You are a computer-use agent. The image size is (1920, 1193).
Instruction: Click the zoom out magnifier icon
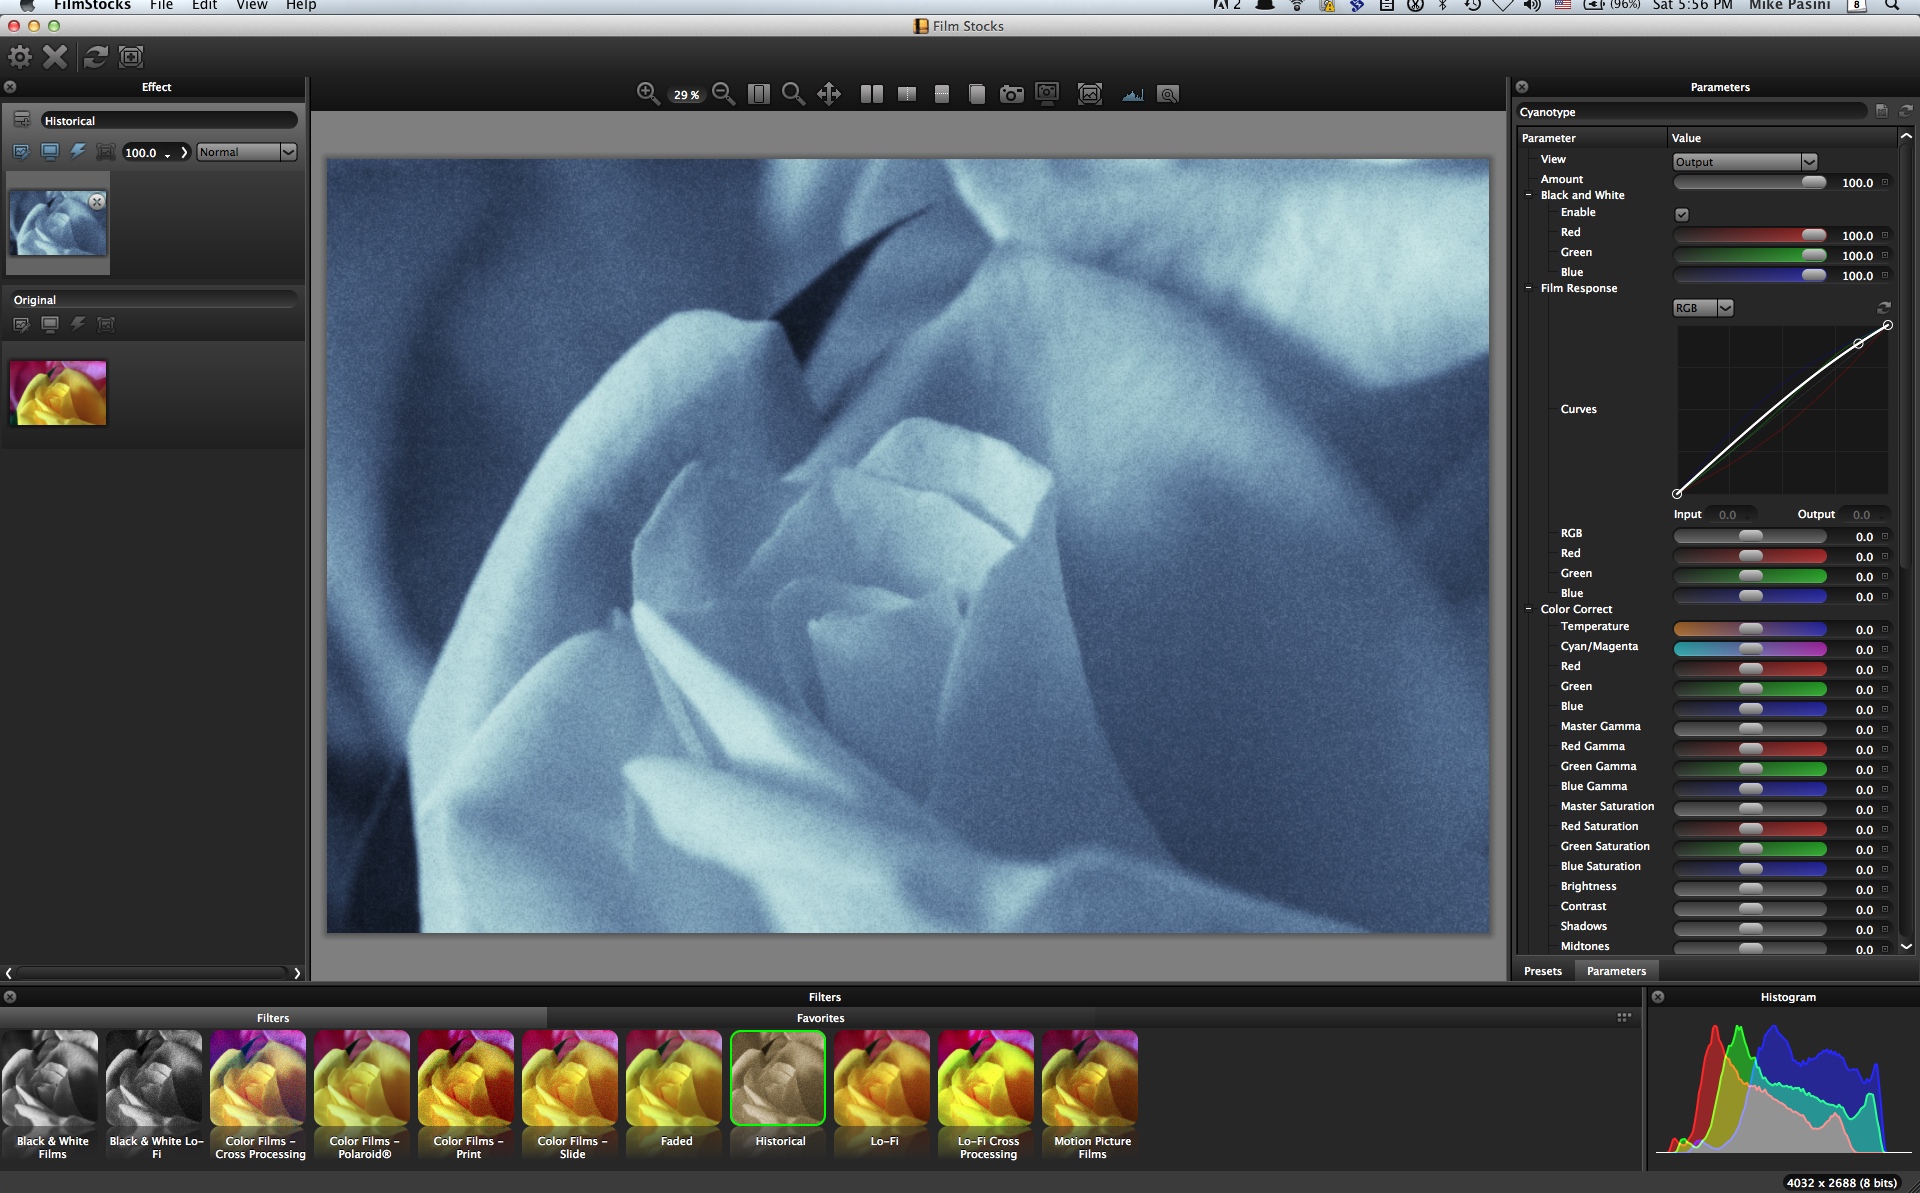724,94
